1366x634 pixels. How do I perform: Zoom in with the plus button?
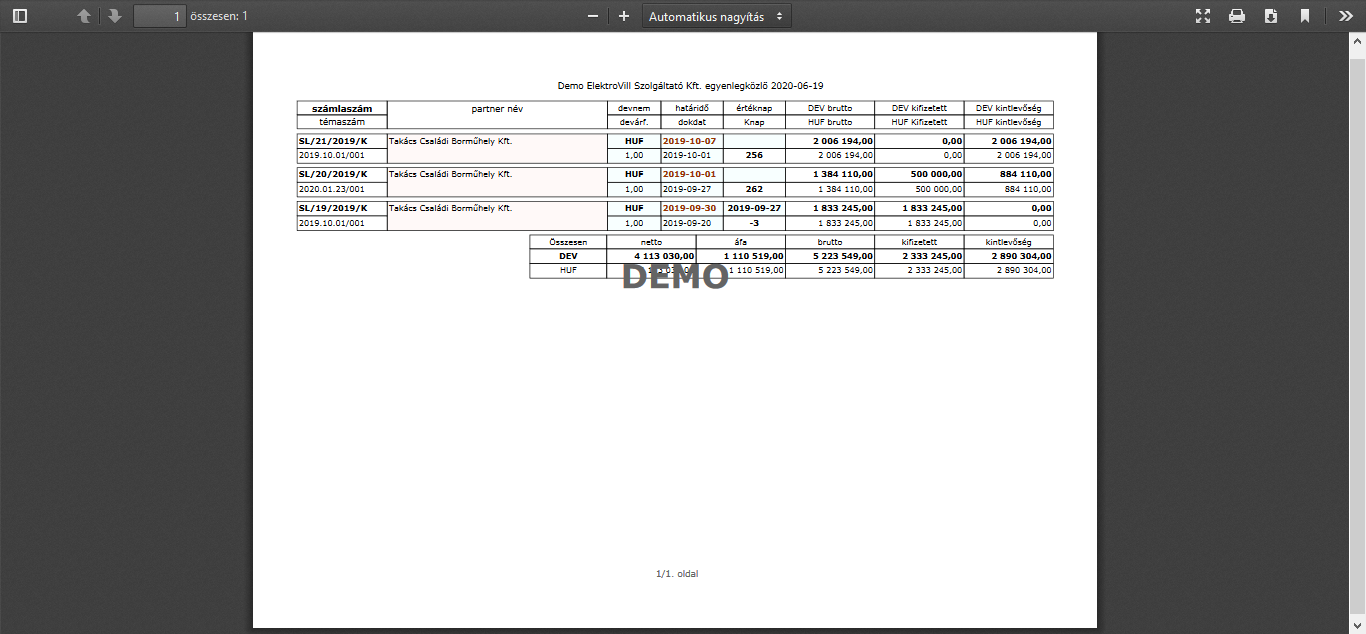tap(624, 16)
